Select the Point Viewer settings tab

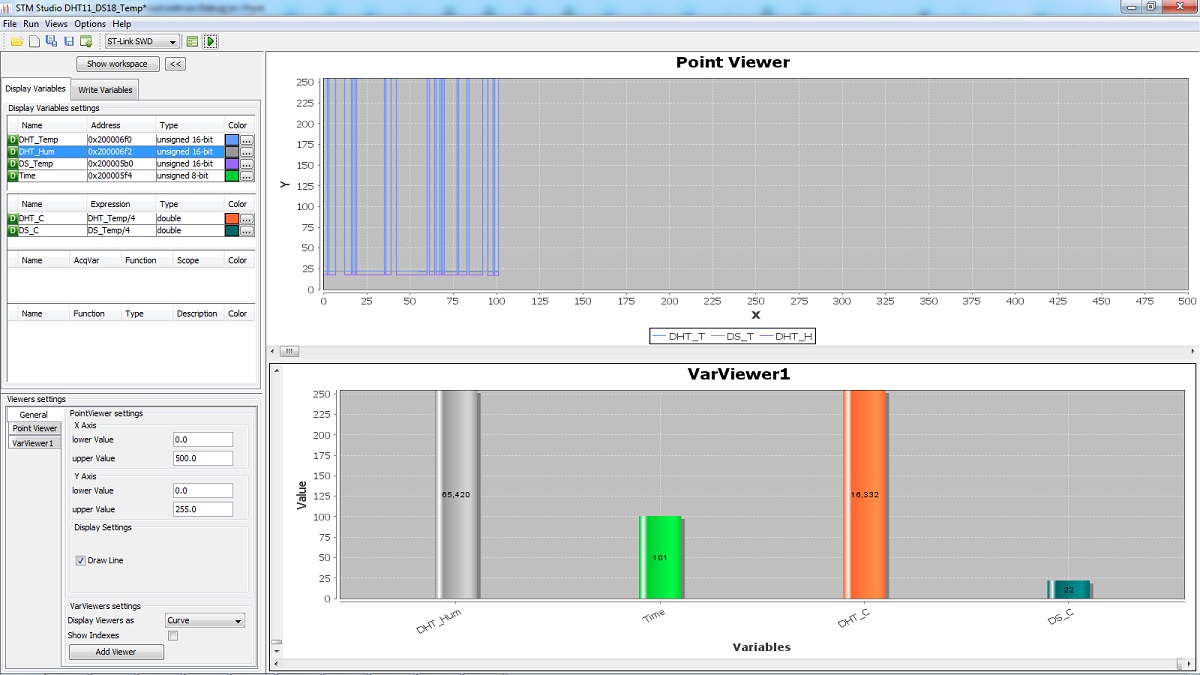point(35,428)
